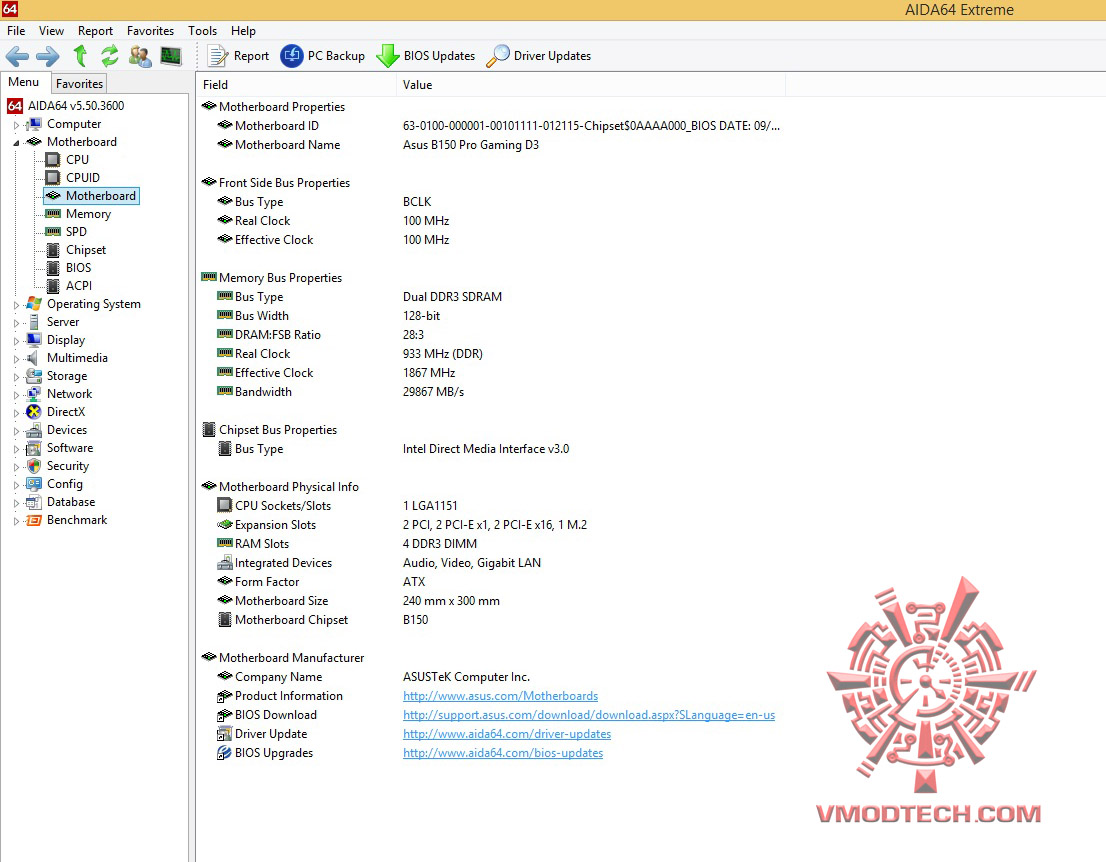
Task: Expand the Multimedia tree node
Action: (x=16, y=359)
